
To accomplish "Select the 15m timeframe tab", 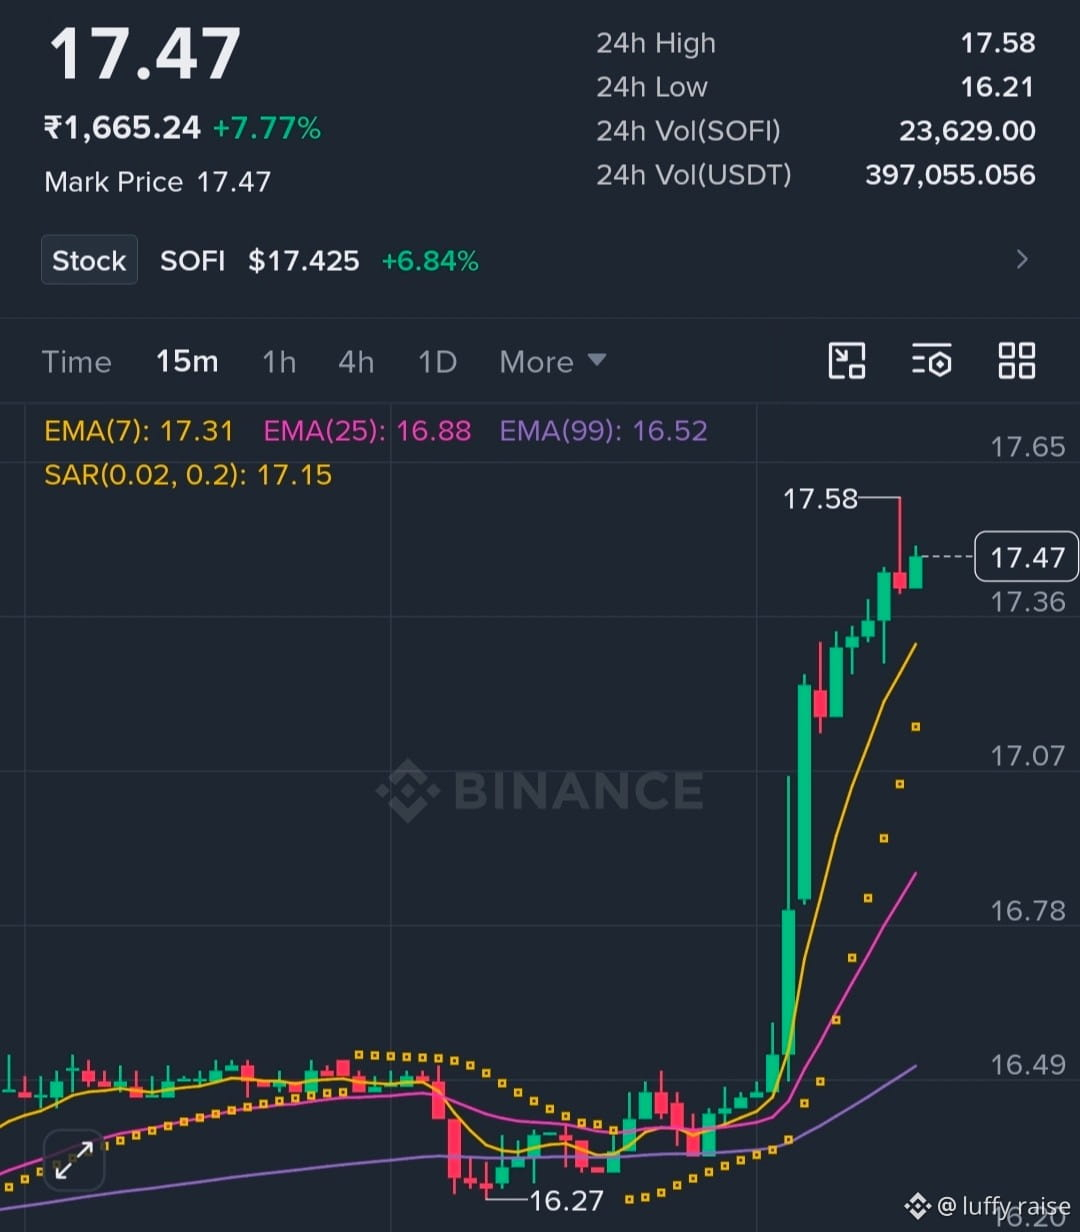I will (187, 361).
